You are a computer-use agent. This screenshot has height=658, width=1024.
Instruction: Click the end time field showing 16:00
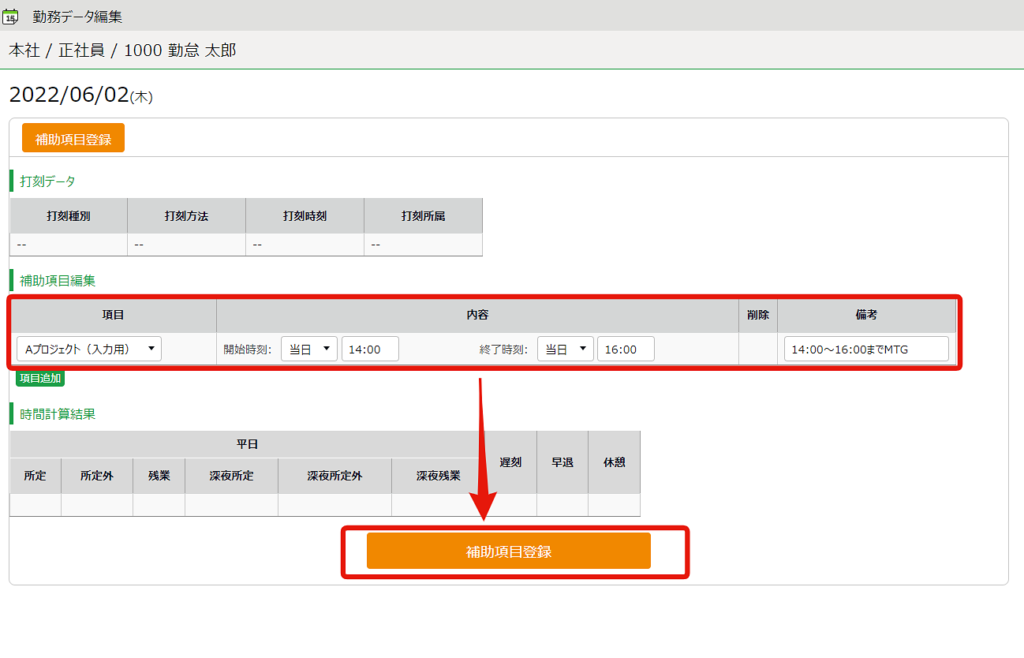pyautogui.click(x=626, y=348)
